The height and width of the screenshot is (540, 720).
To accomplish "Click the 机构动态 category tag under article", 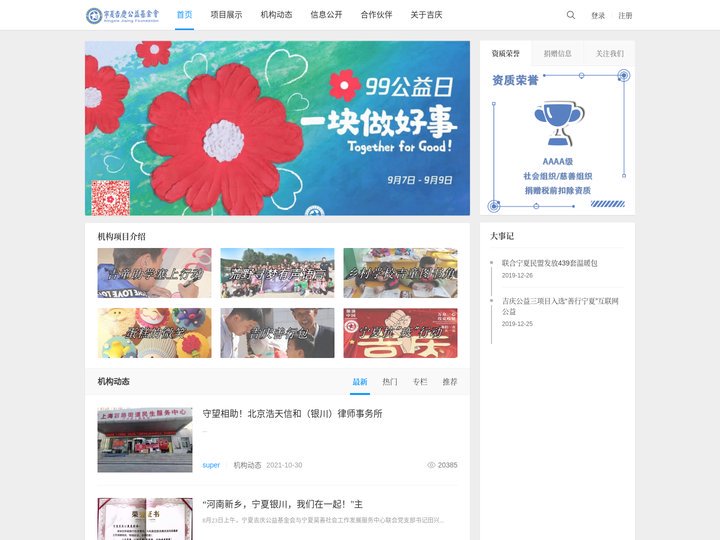I will coord(247,465).
